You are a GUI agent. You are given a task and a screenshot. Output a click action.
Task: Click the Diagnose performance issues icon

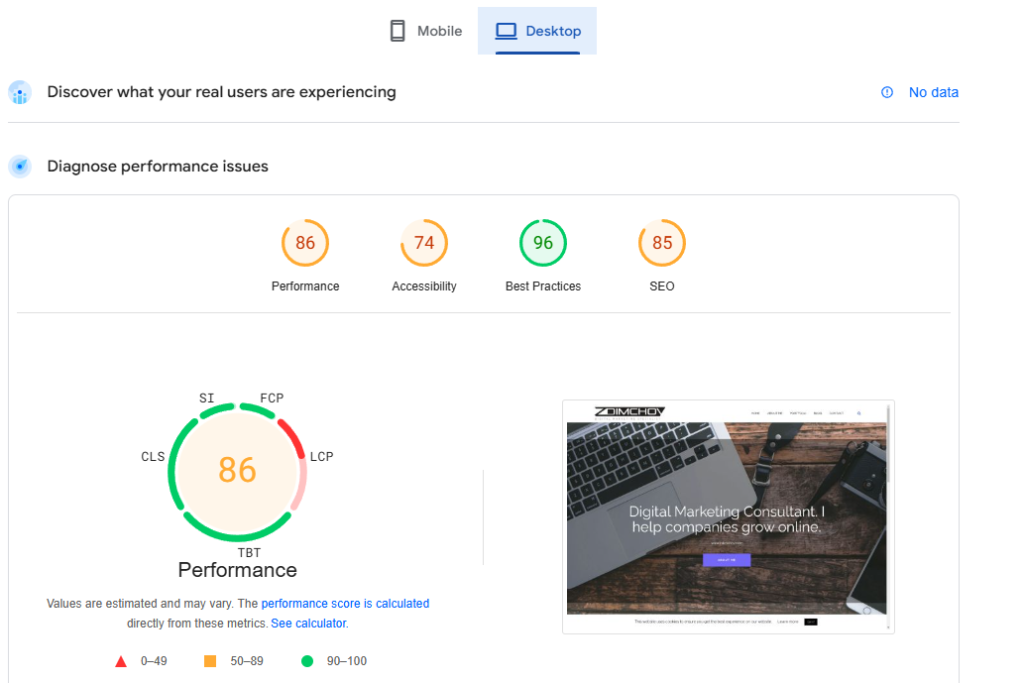(x=20, y=166)
